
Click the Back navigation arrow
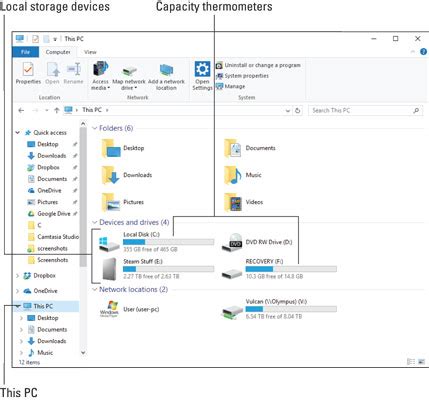21,110
